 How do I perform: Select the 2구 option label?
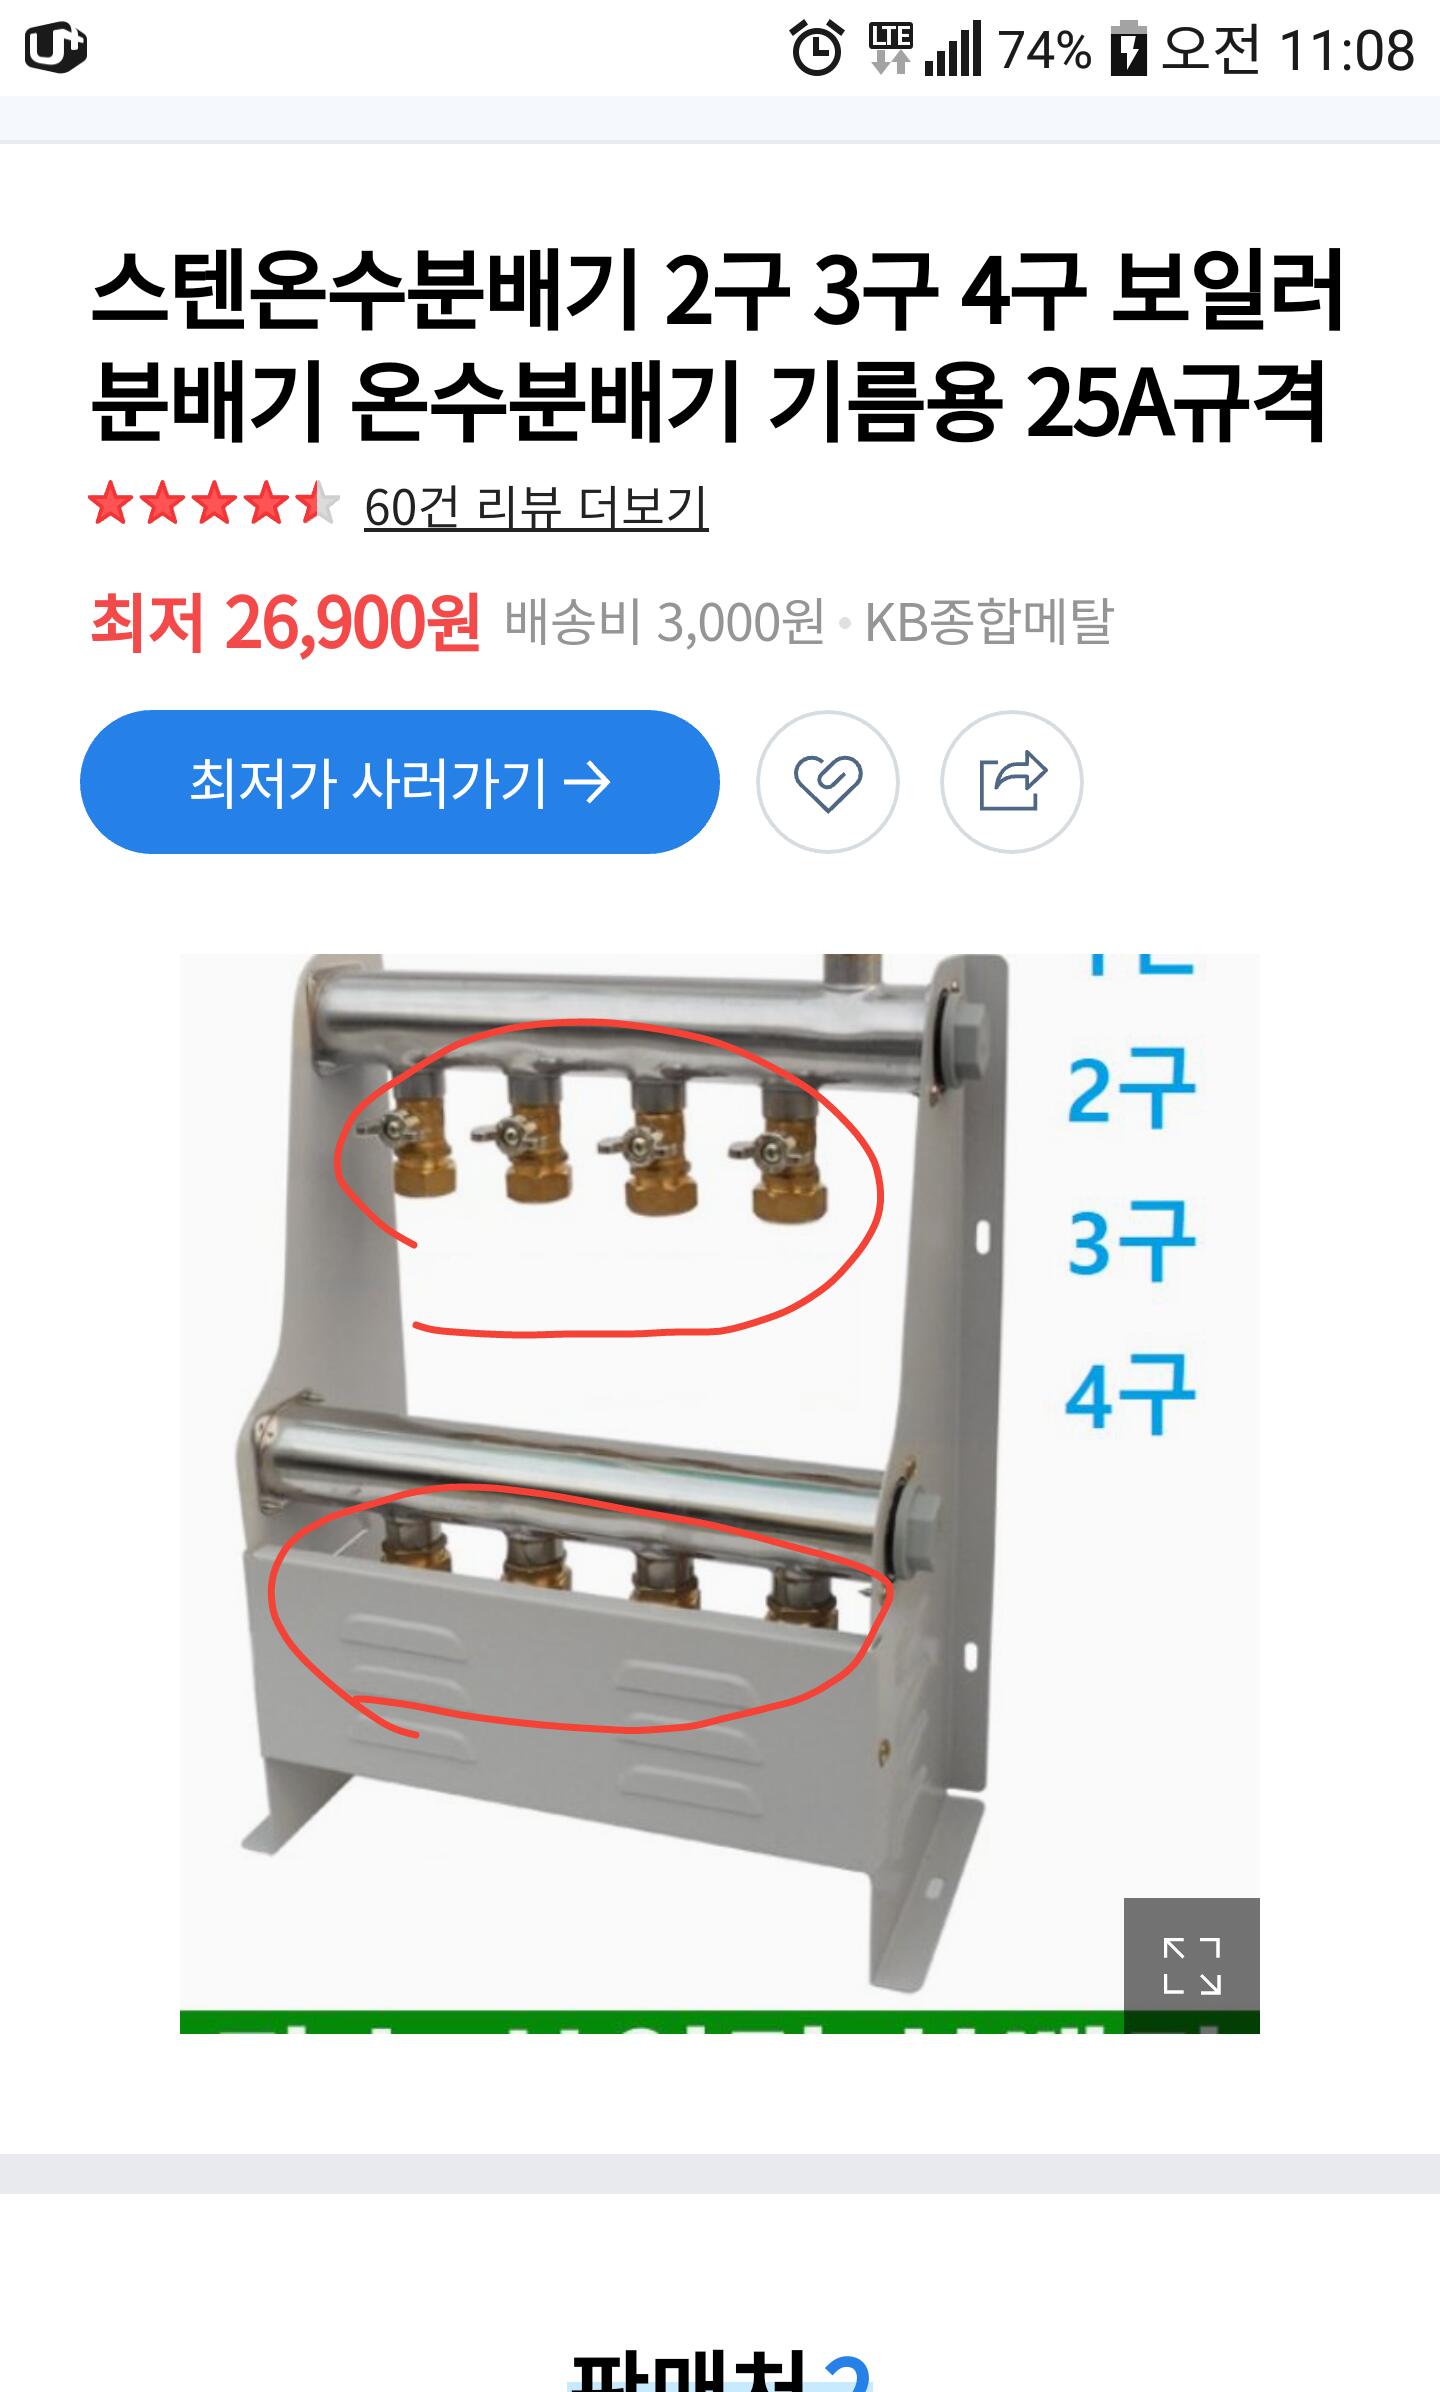coord(1131,1088)
